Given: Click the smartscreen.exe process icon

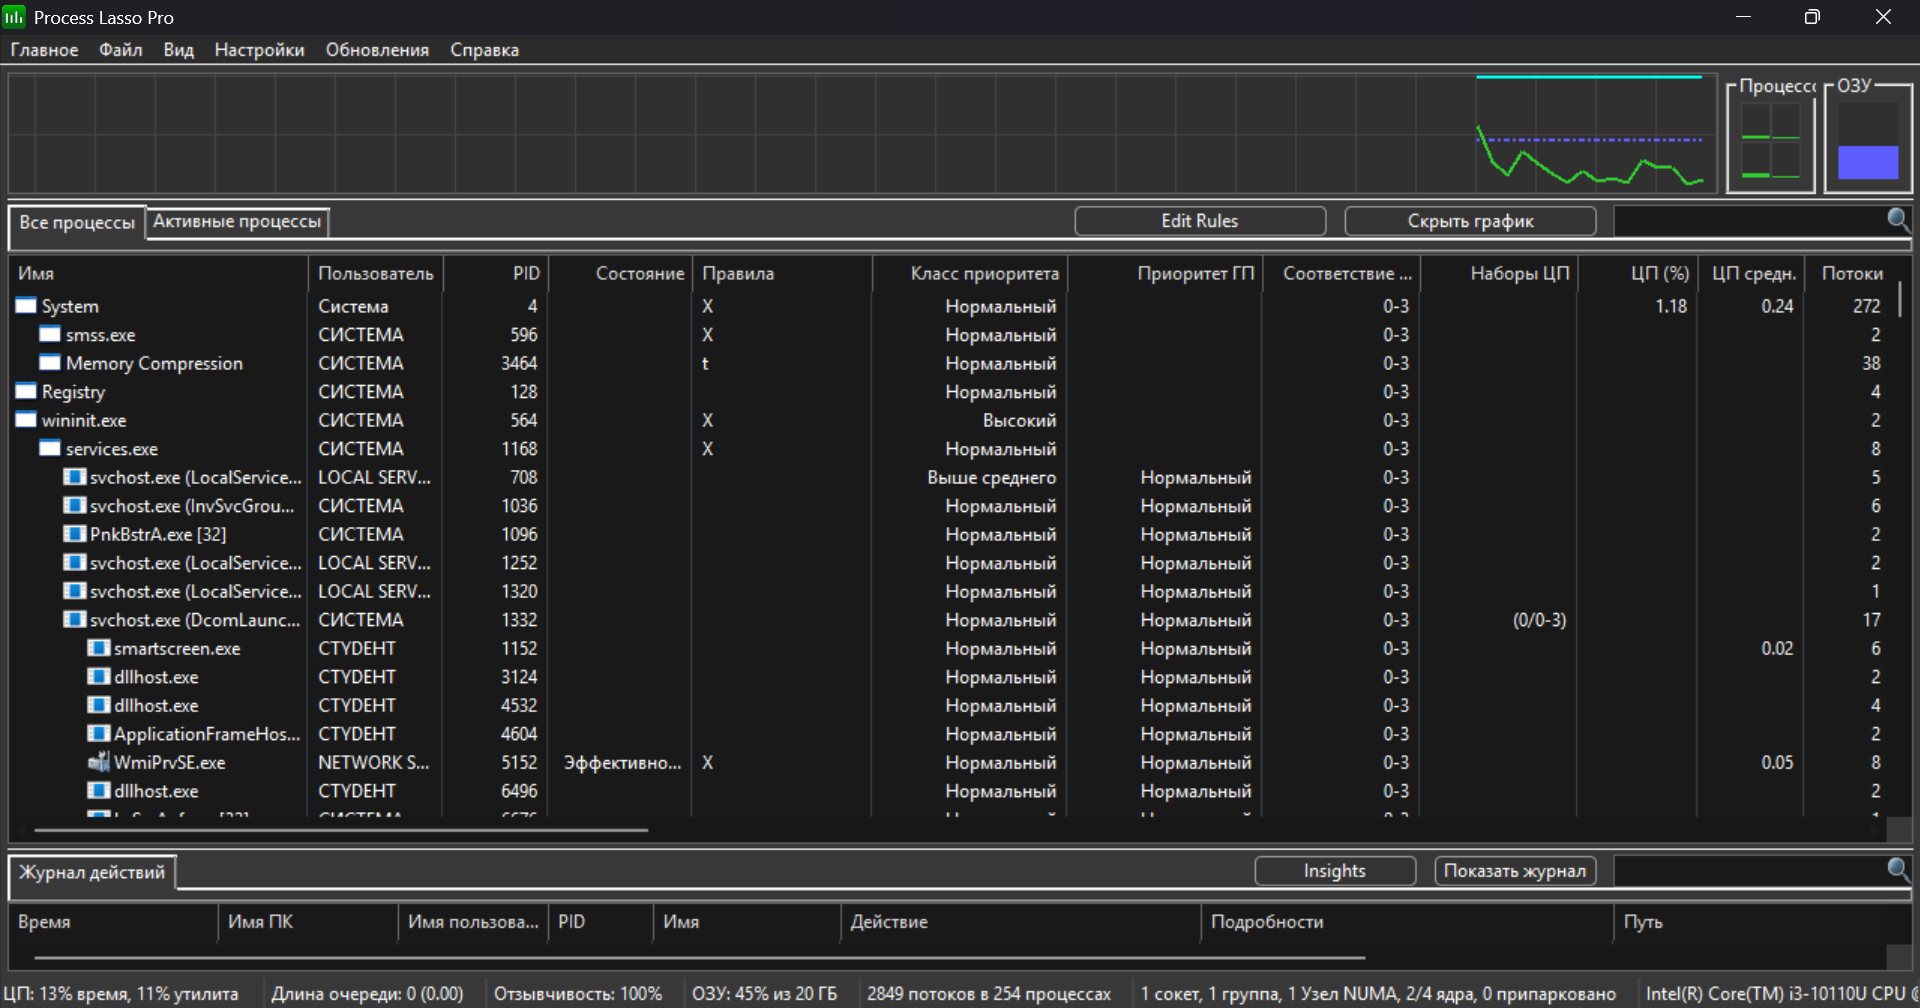Looking at the screenshot, I should coord(98,648).
